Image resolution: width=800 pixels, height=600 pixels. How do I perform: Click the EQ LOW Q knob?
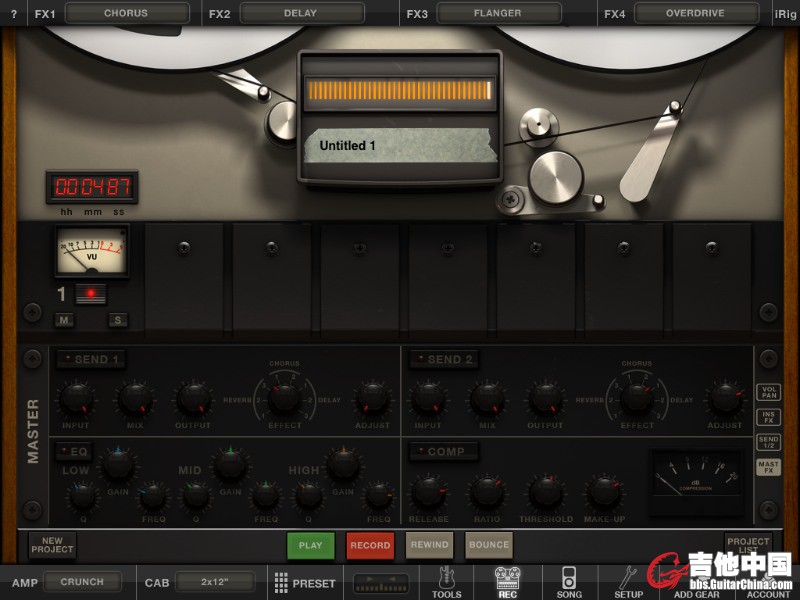82,496
